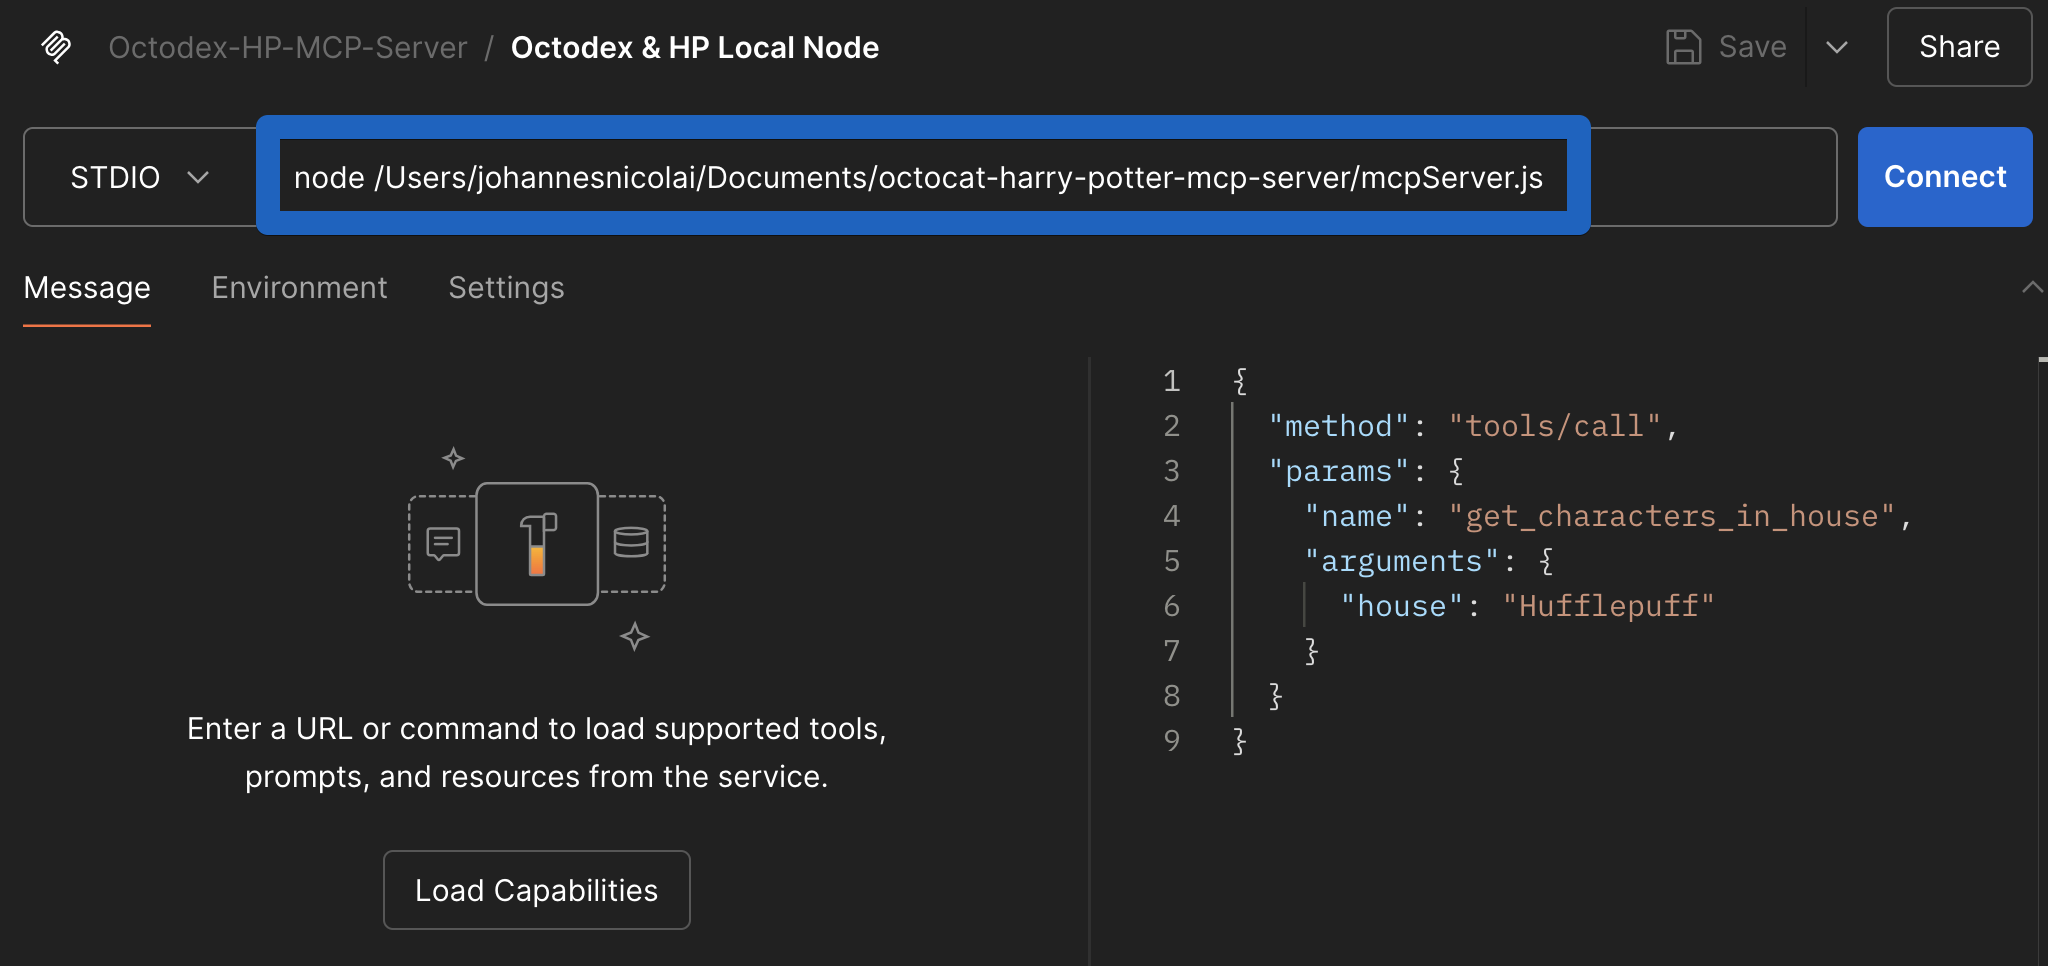This screenshot has height=966, width=2048.
Task: Click the Load Capabilities button
Action: [536, 890]
